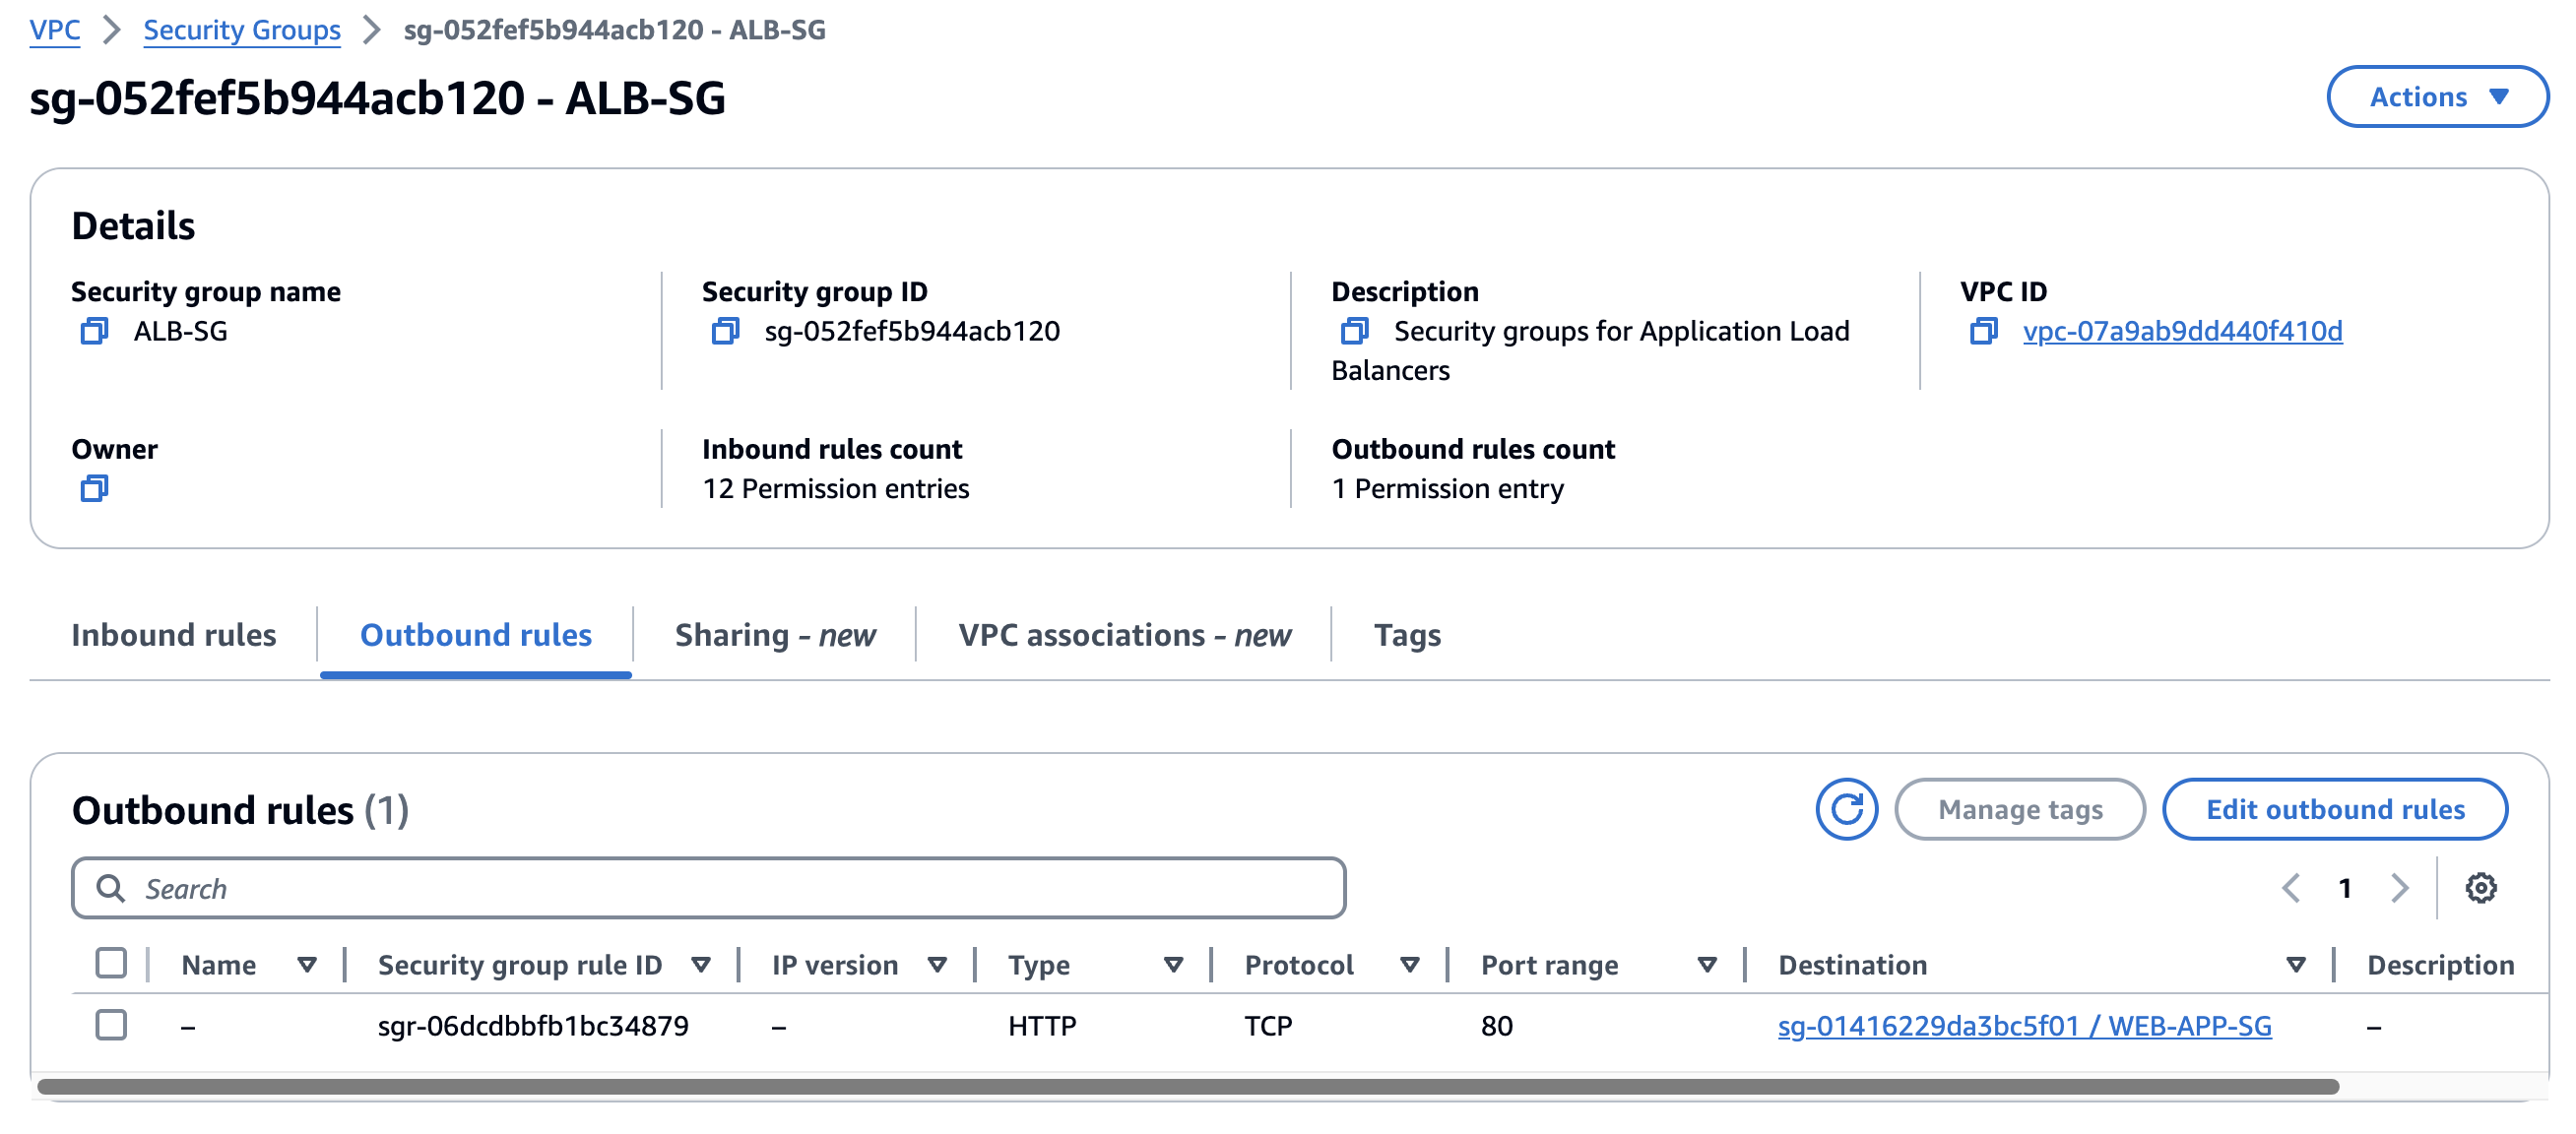
Task: Open the Tags tab
Action: click(1406, 635)
